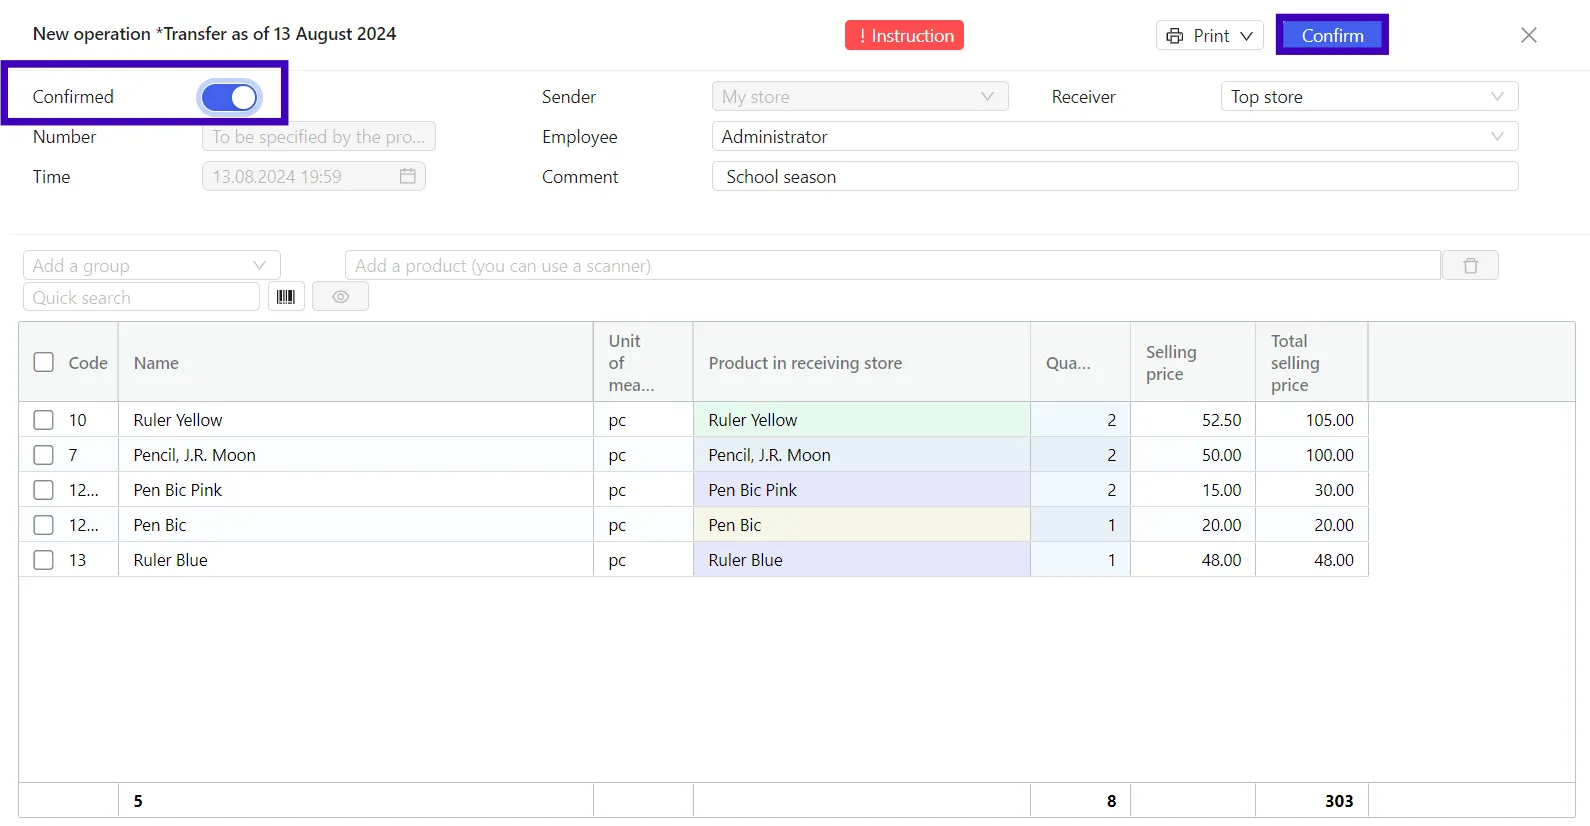Click quantity cell of Pen Bic row
The height and width of the screenshot is (826, 1590).
point(1080,525)
